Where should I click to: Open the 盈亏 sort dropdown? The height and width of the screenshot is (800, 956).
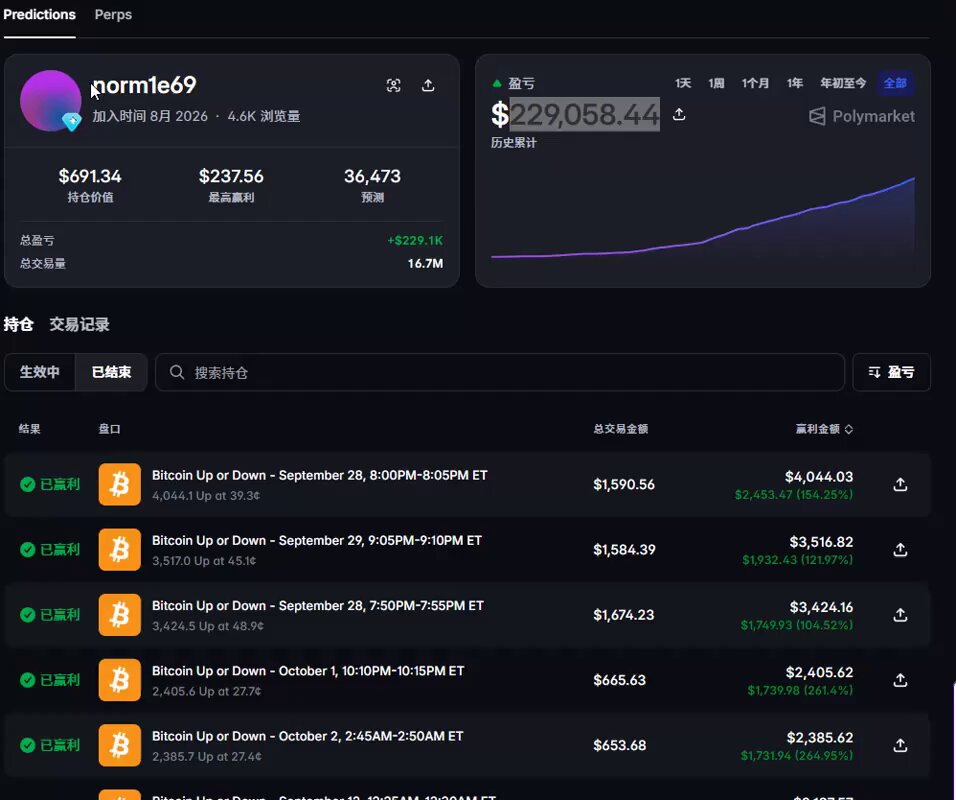click(891, 372)
